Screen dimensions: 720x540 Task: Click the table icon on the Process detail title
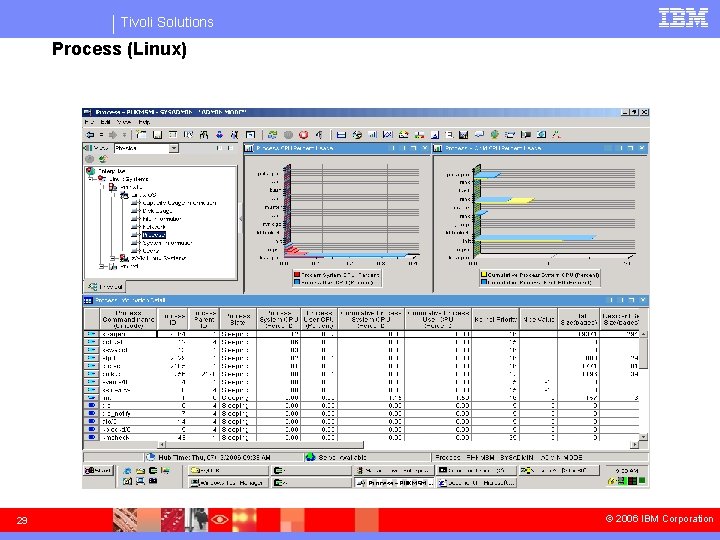[x=88, y=300]
